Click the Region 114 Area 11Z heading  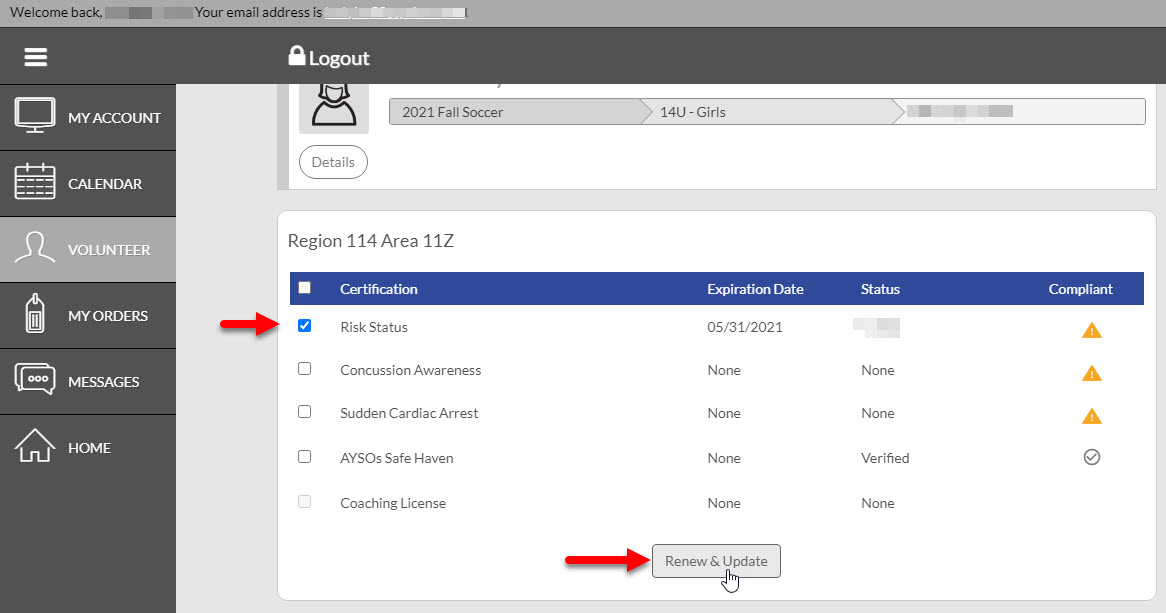(370, 241)
